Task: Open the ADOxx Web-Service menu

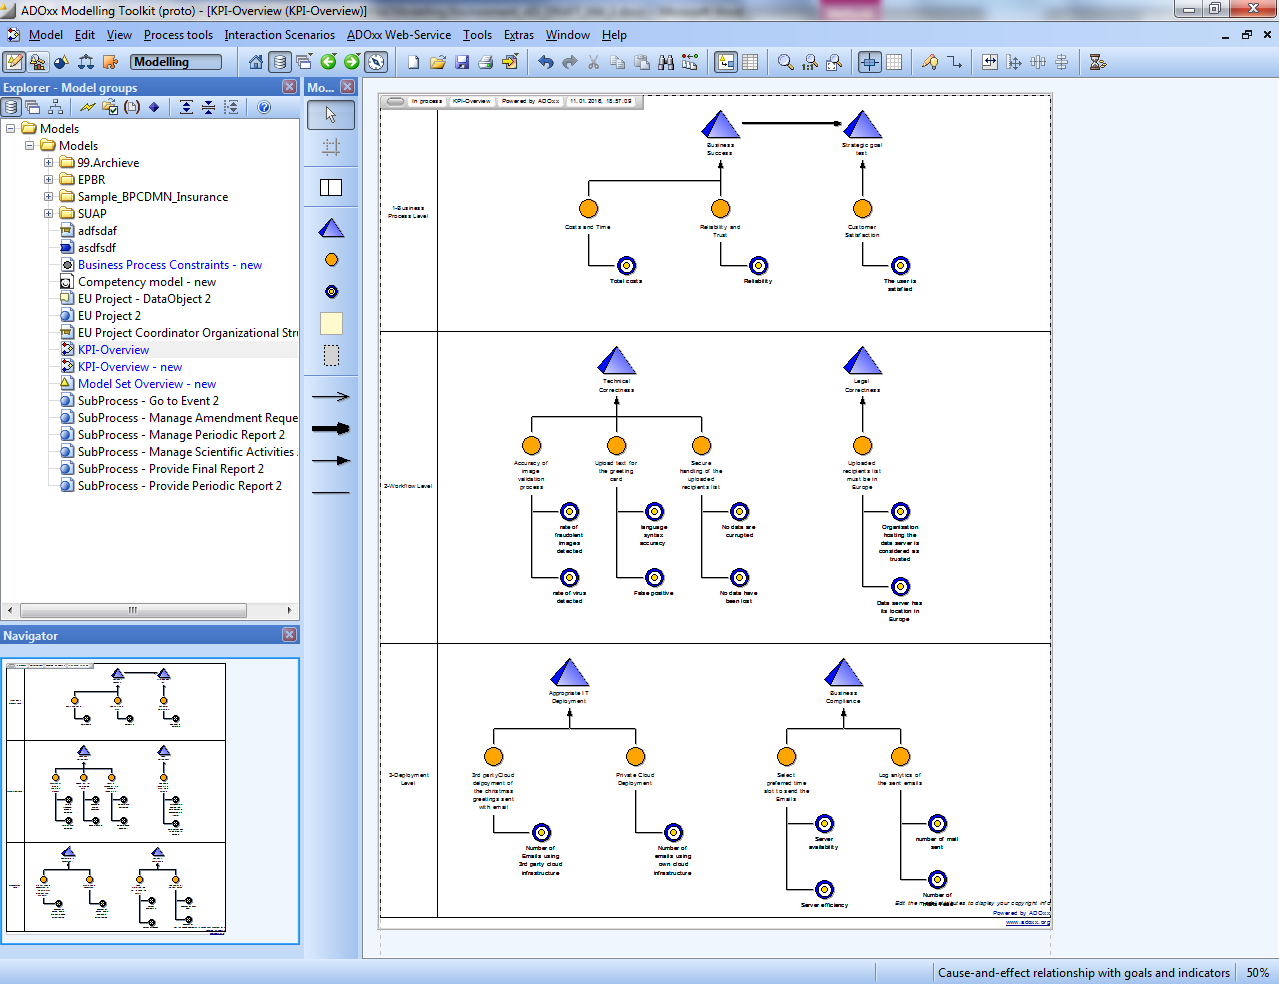Action: pos(399,35)
